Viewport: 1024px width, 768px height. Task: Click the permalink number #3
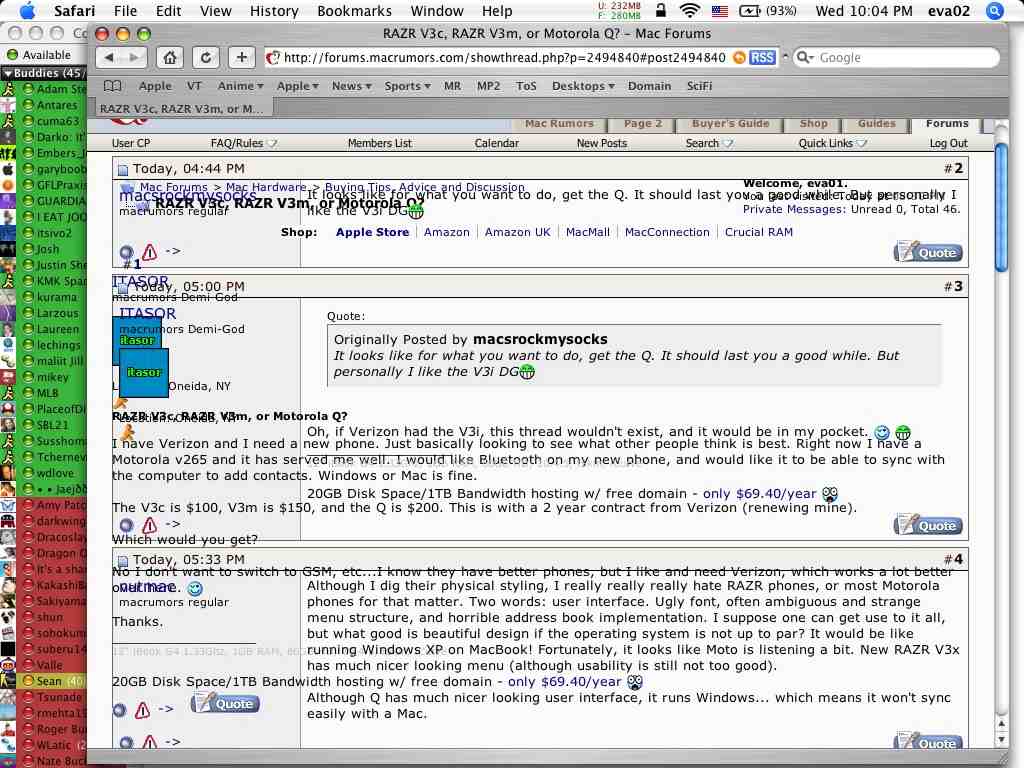953,286
